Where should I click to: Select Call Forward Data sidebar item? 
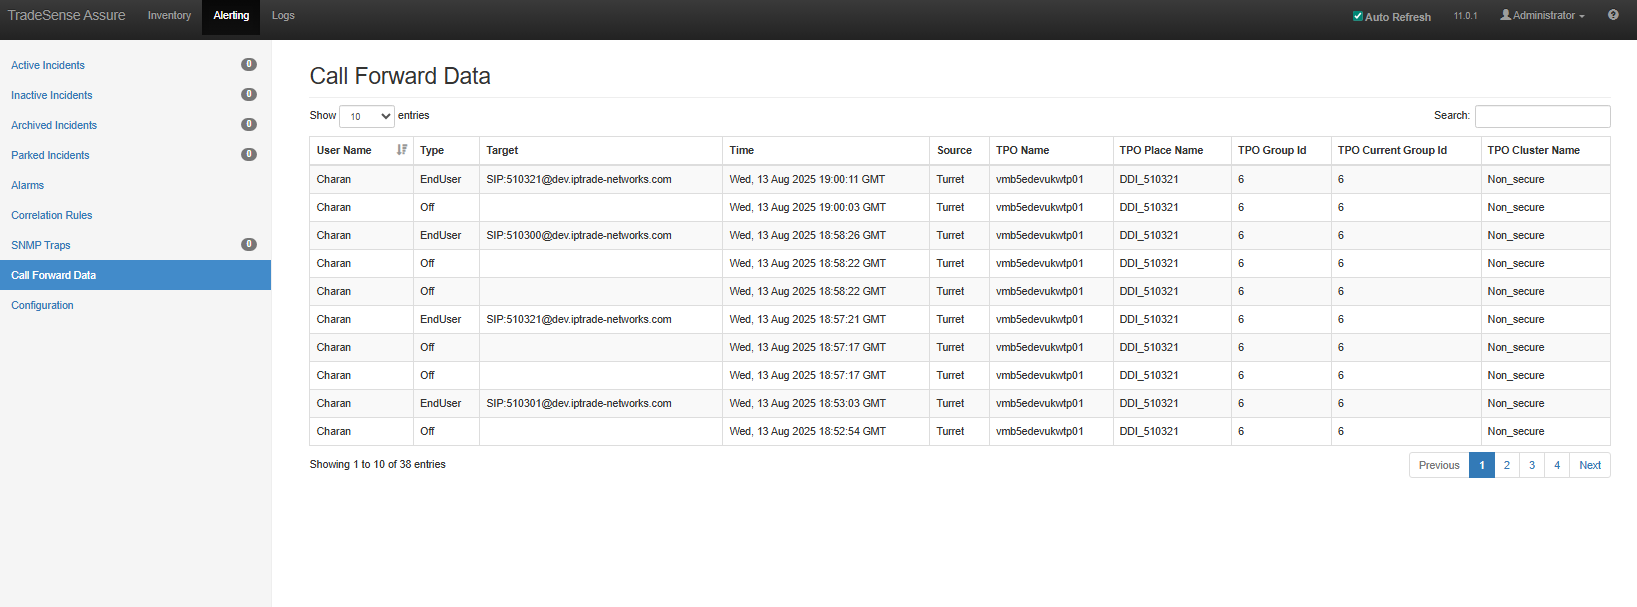point(135,275)
